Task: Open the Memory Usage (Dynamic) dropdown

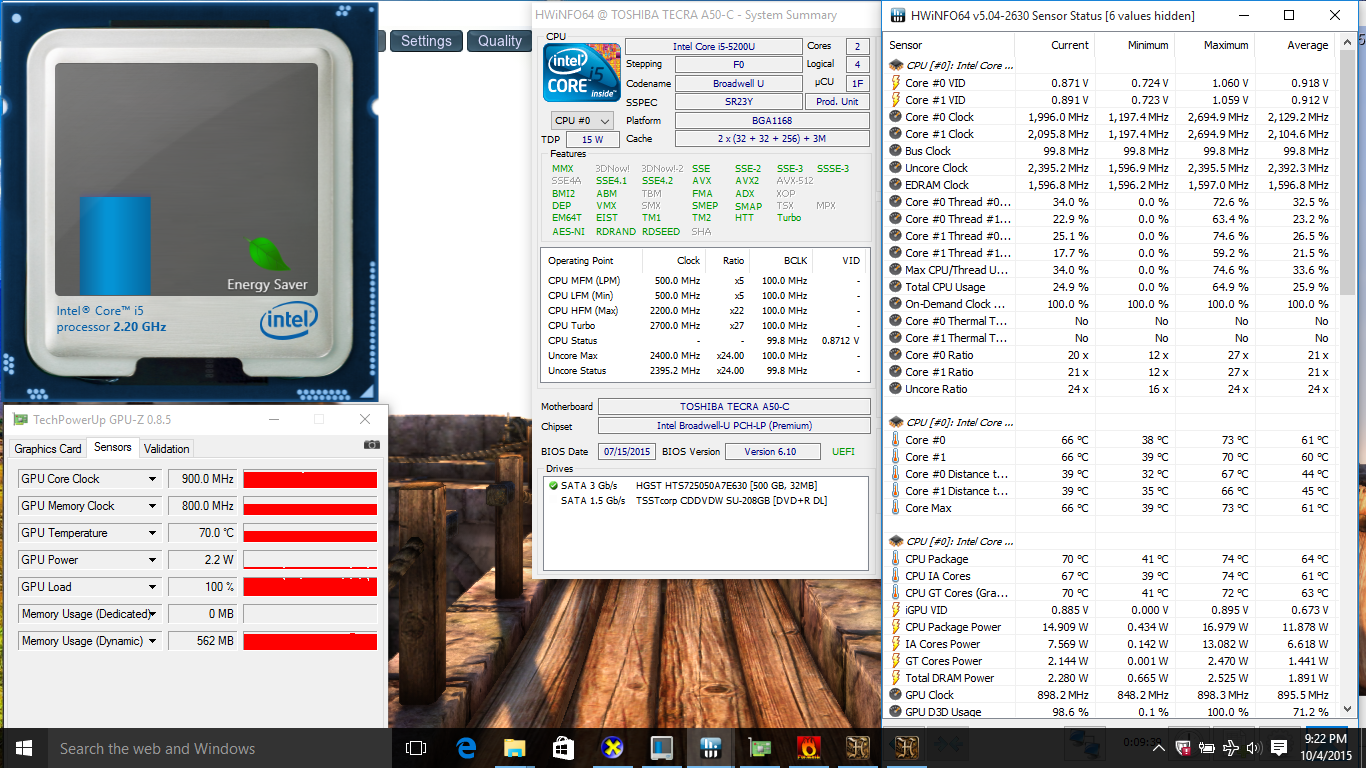Action: pyautogui.click(x=152, y=641)
